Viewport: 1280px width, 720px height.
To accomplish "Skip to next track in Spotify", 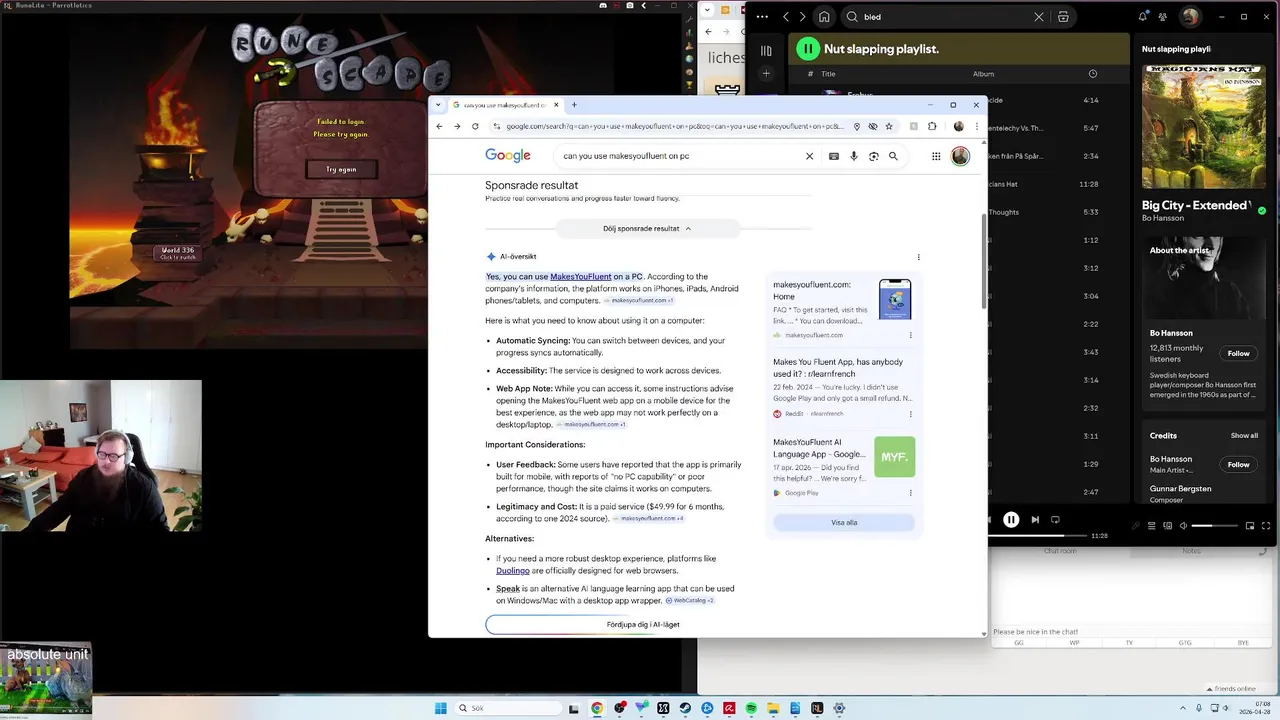I will tap(1035, 520).
